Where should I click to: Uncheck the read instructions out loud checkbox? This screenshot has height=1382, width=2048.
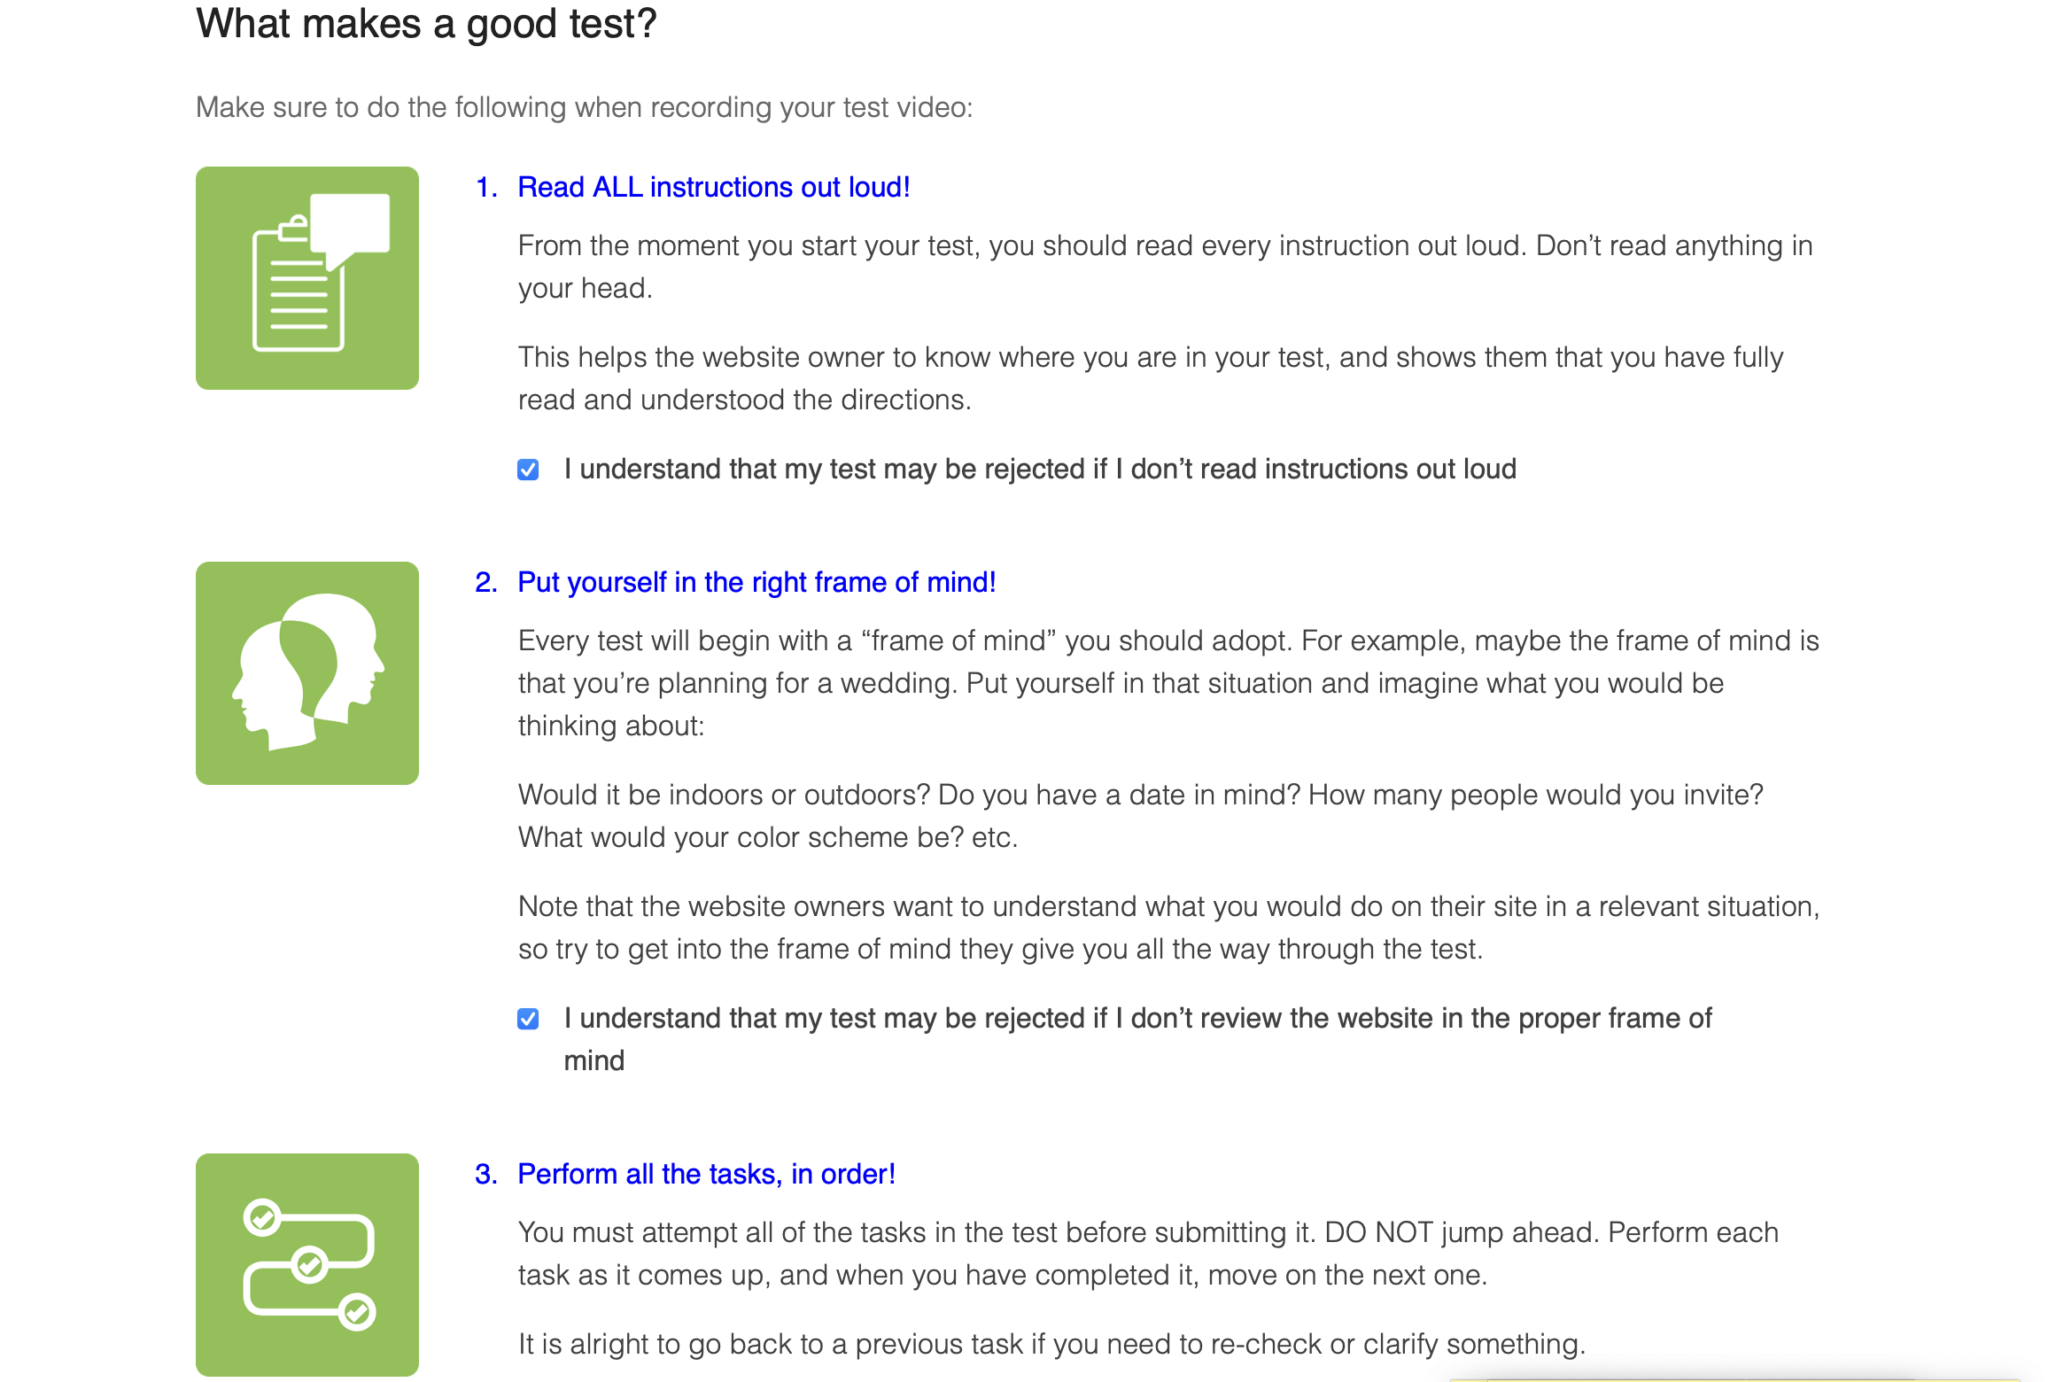coord(528,469)
